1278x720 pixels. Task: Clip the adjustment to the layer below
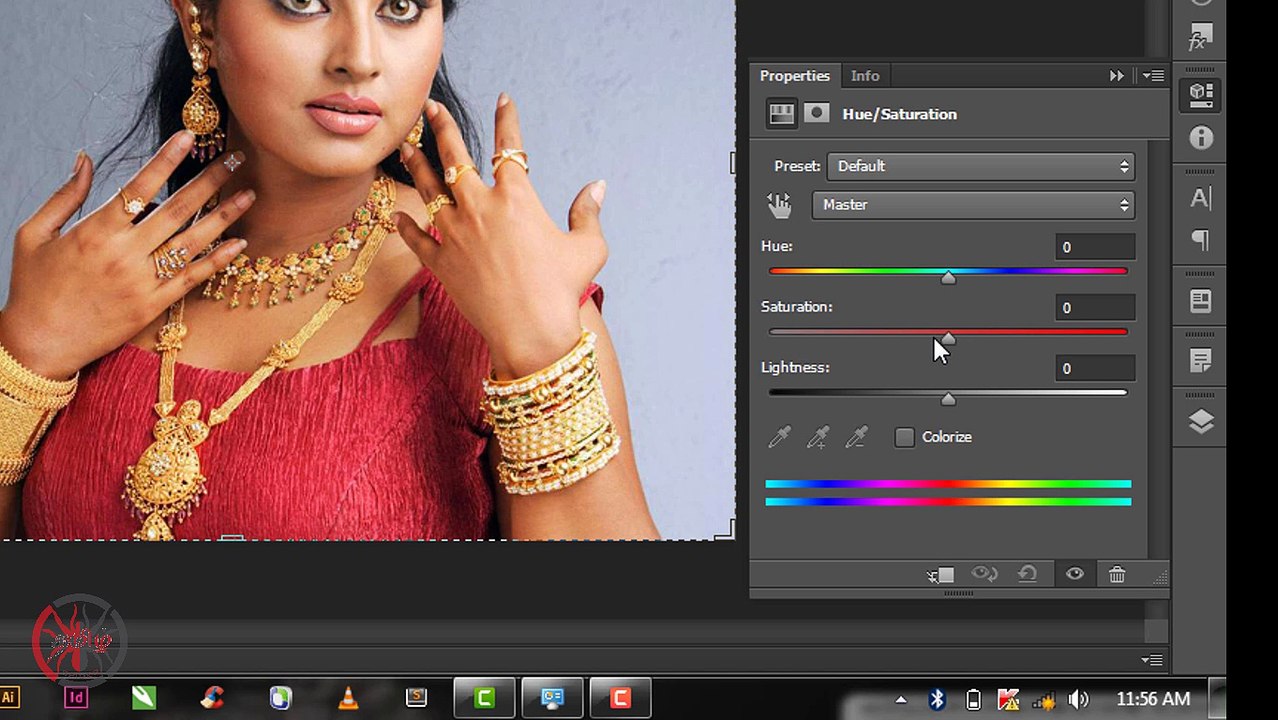point(940,575)
